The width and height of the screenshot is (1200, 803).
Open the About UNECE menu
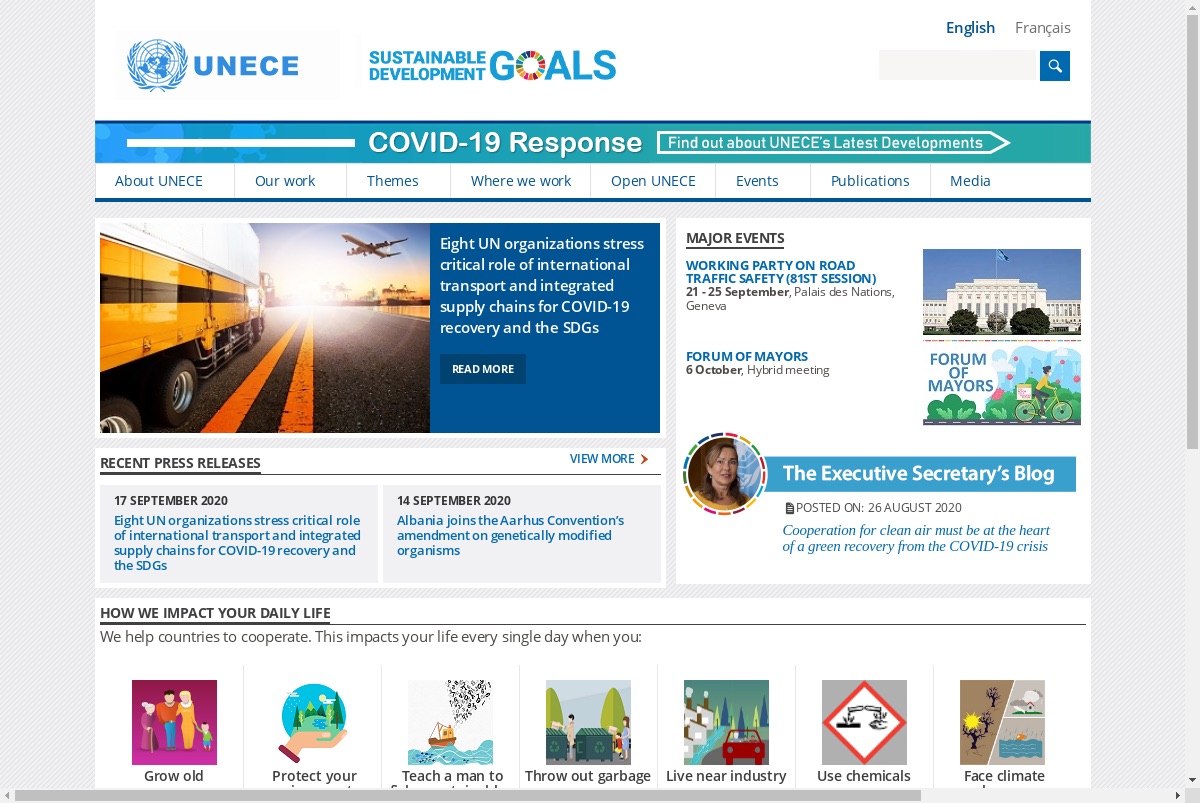coord(159,181)
